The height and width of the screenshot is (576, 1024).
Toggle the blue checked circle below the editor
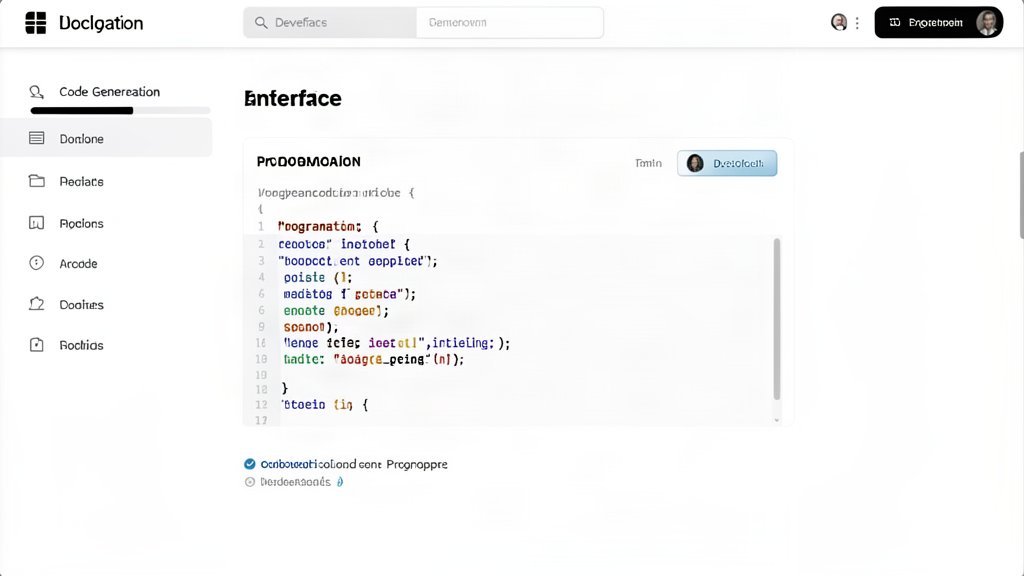point(249,464)
